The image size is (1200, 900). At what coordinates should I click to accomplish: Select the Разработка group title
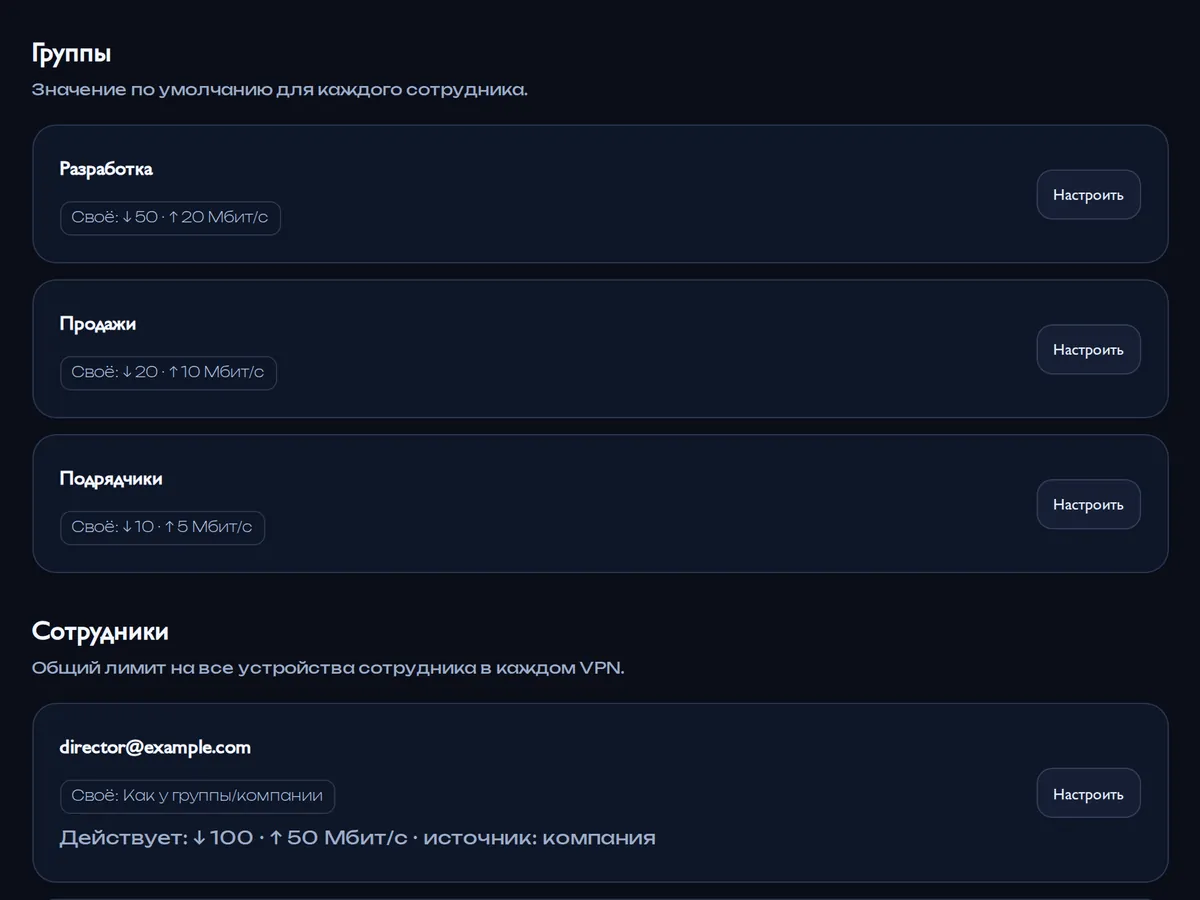(x=106, y=169)
